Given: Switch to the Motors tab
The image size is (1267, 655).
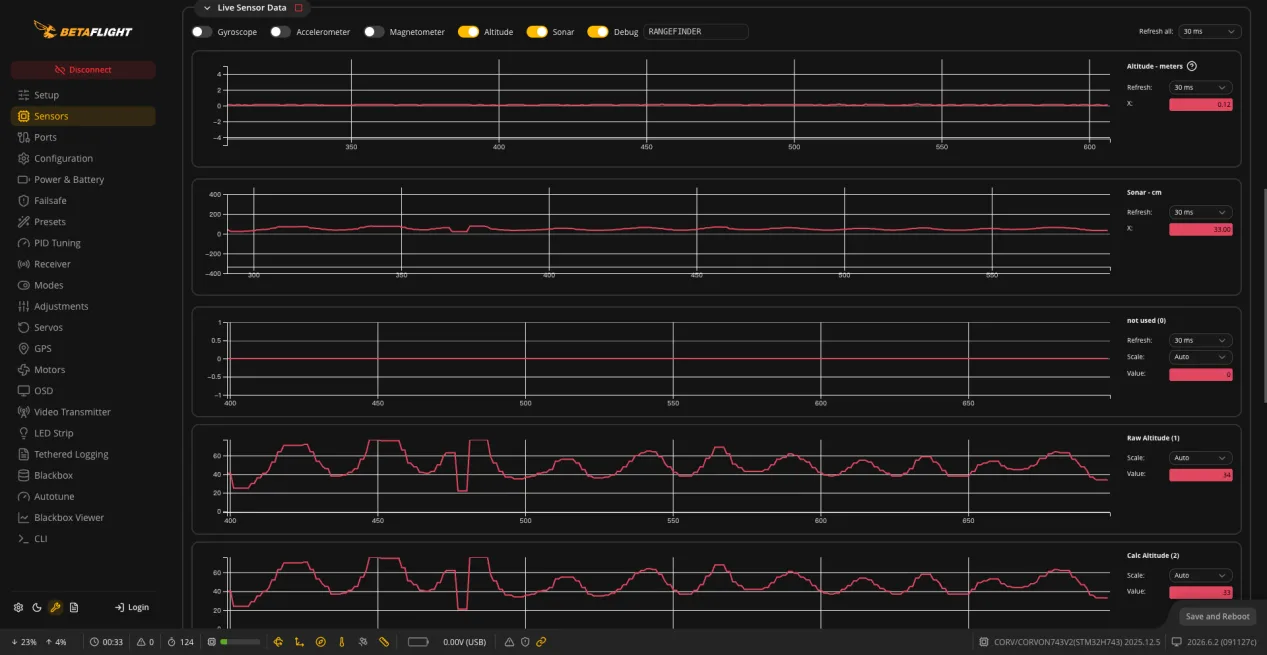Looking at the screenshot, I should (83, 370).
